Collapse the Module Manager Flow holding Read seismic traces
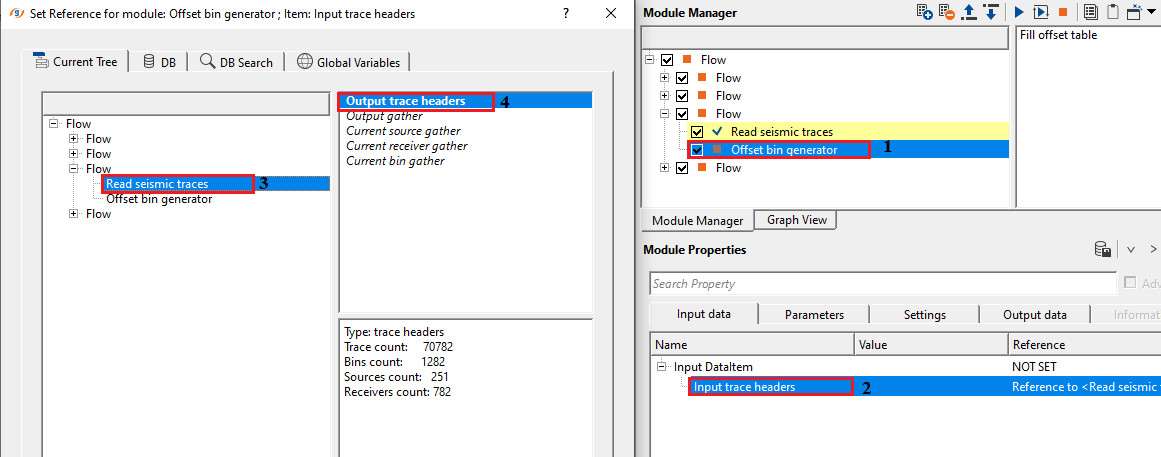 click(664, 113)
